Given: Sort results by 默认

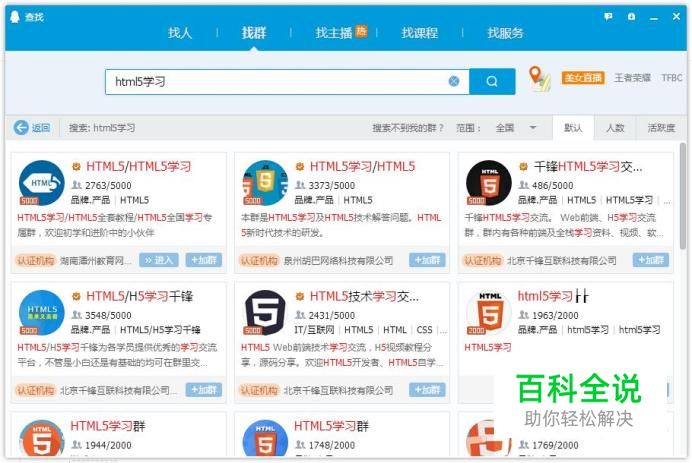Looking at the screenshot, I should [x=573, y=128].
